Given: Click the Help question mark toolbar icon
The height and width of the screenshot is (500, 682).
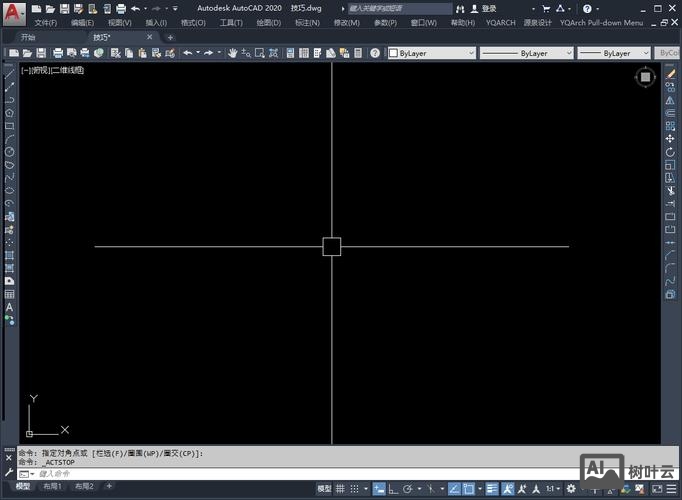Looking at the screenshot, I should 375,53.
